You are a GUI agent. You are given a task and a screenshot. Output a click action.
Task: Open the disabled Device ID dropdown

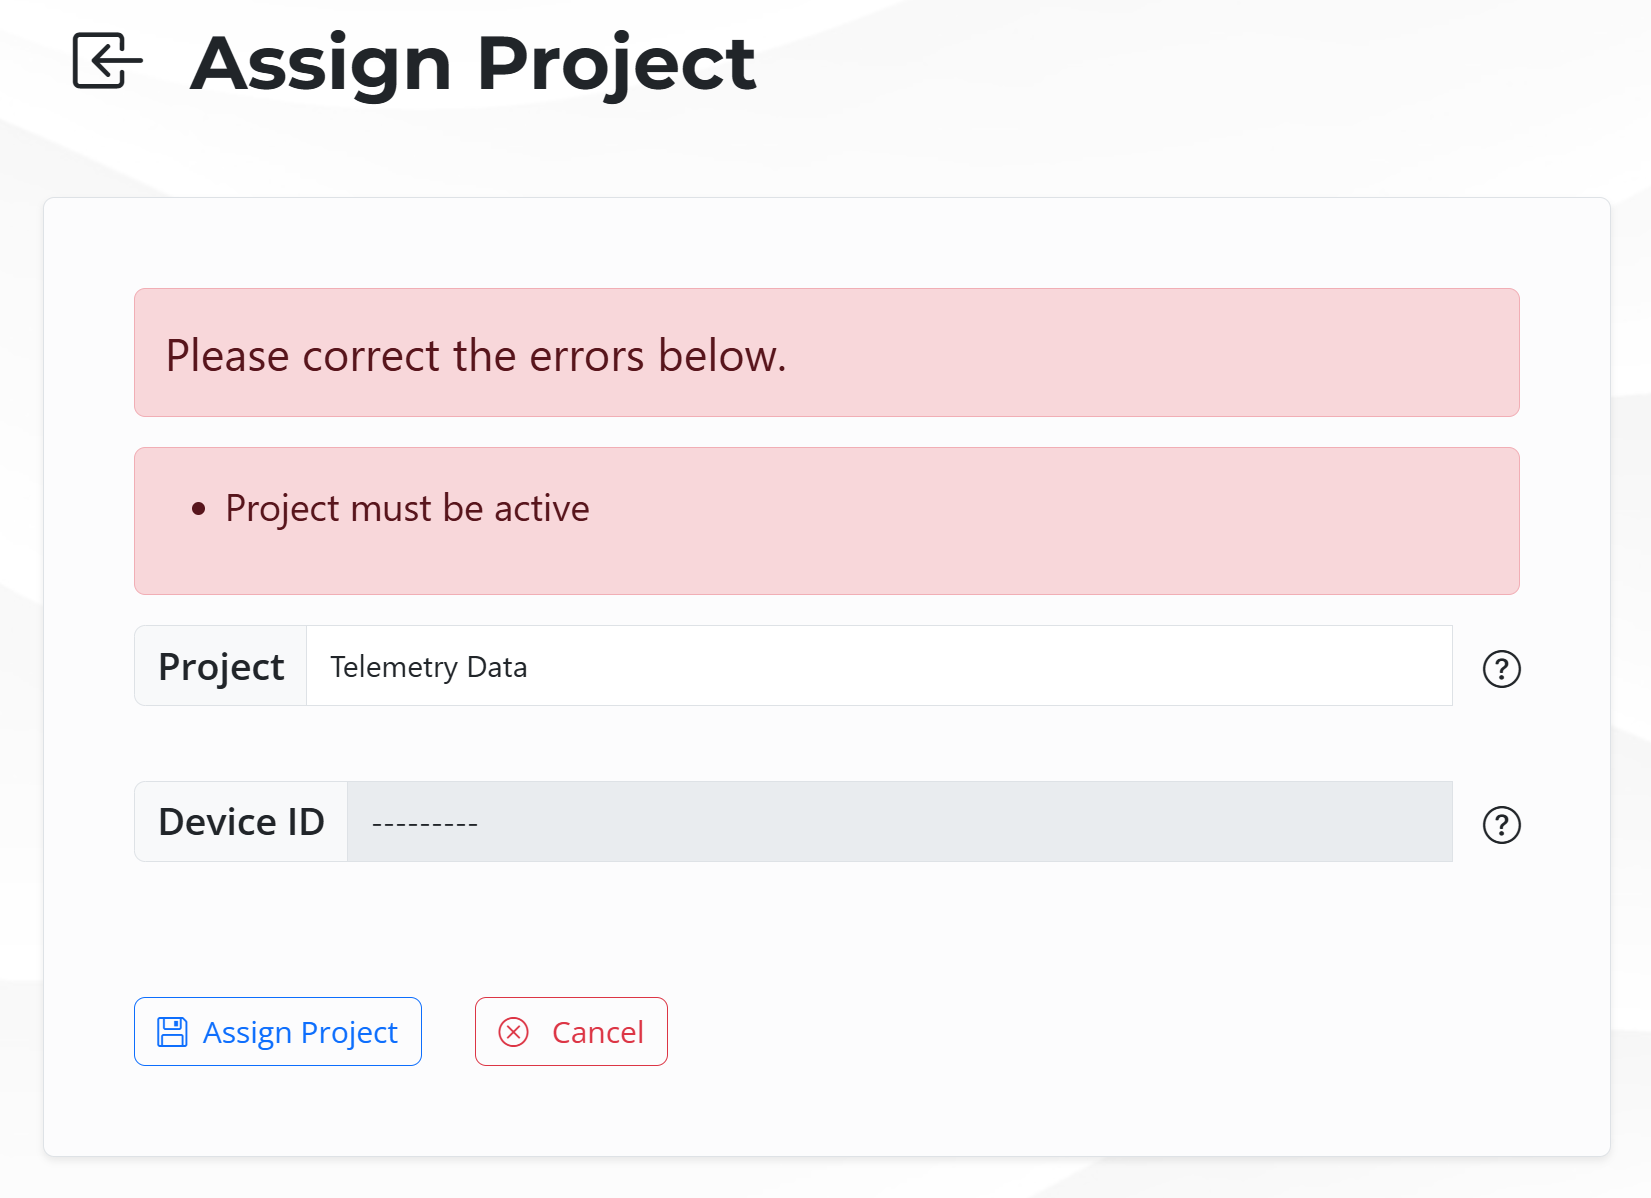coord(898,822)
